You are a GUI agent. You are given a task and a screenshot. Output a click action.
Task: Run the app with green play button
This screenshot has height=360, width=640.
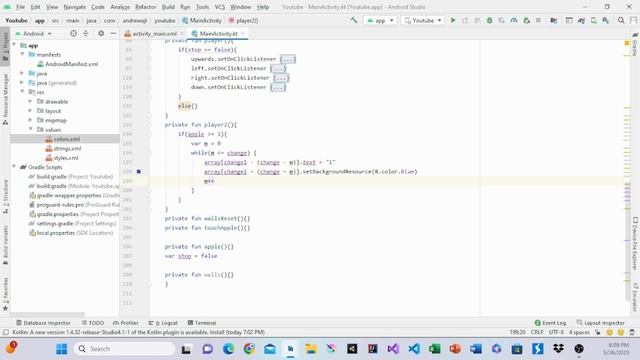click(x=453, y=20)
